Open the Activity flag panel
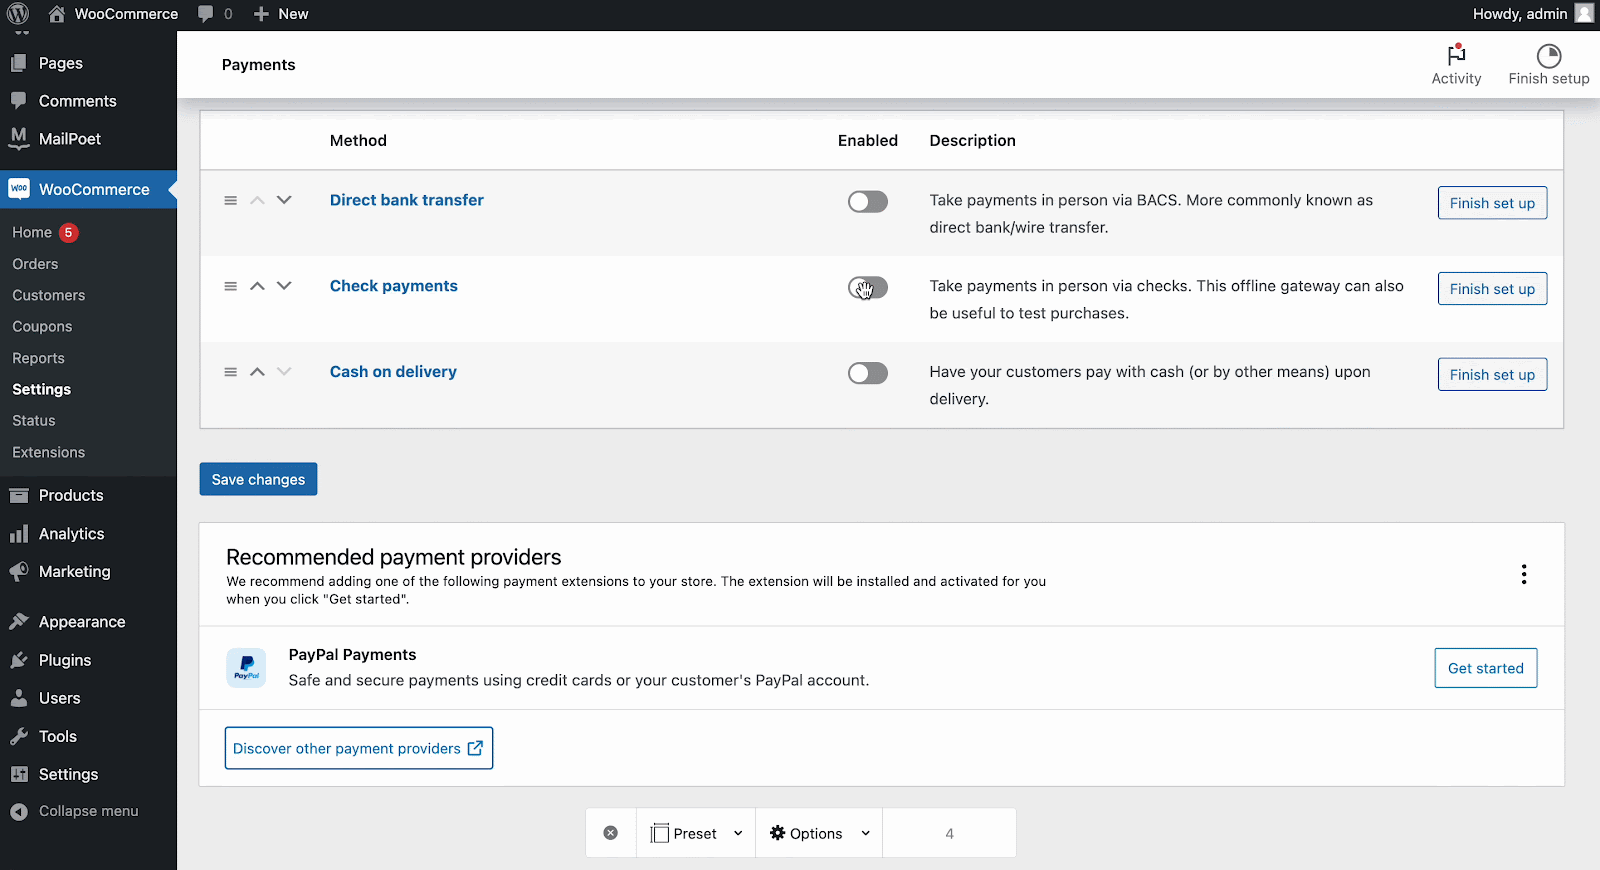Image resolution: width=1600 pixels, height=870 pixels. (x=1456, y=65)
